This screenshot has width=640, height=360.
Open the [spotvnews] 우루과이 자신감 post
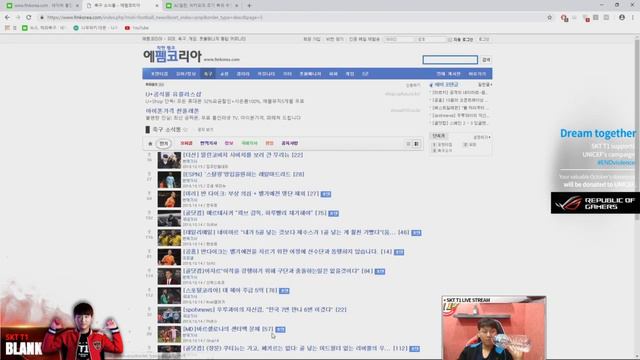tap(264, 310)
